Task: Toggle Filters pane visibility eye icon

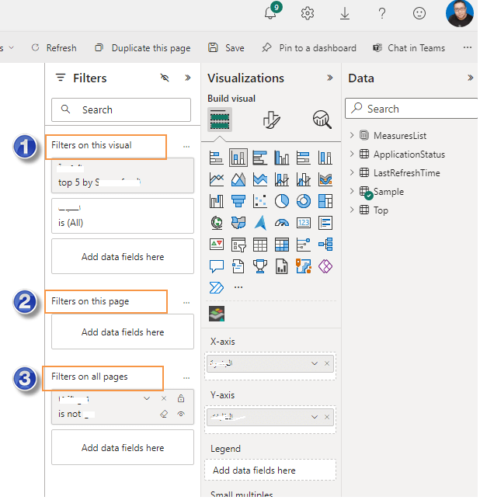Action: (165, 78)
